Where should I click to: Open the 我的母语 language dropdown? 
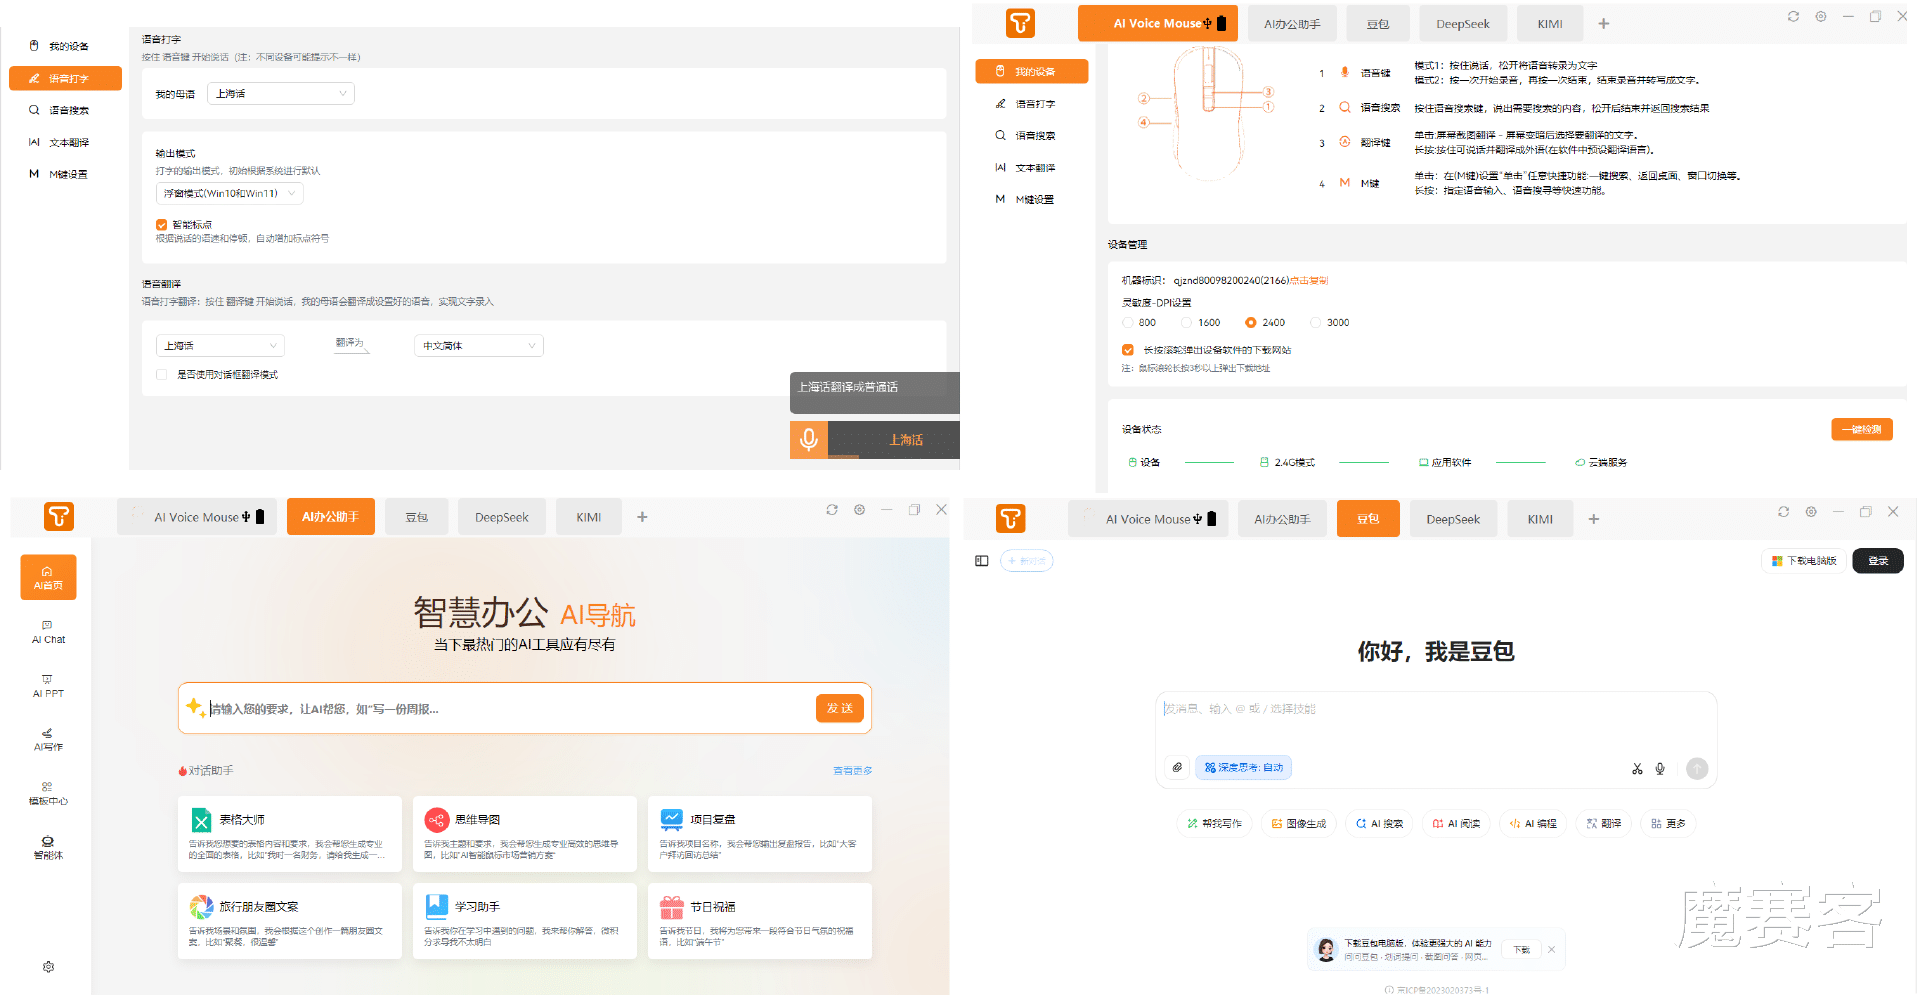coord(281,94)
